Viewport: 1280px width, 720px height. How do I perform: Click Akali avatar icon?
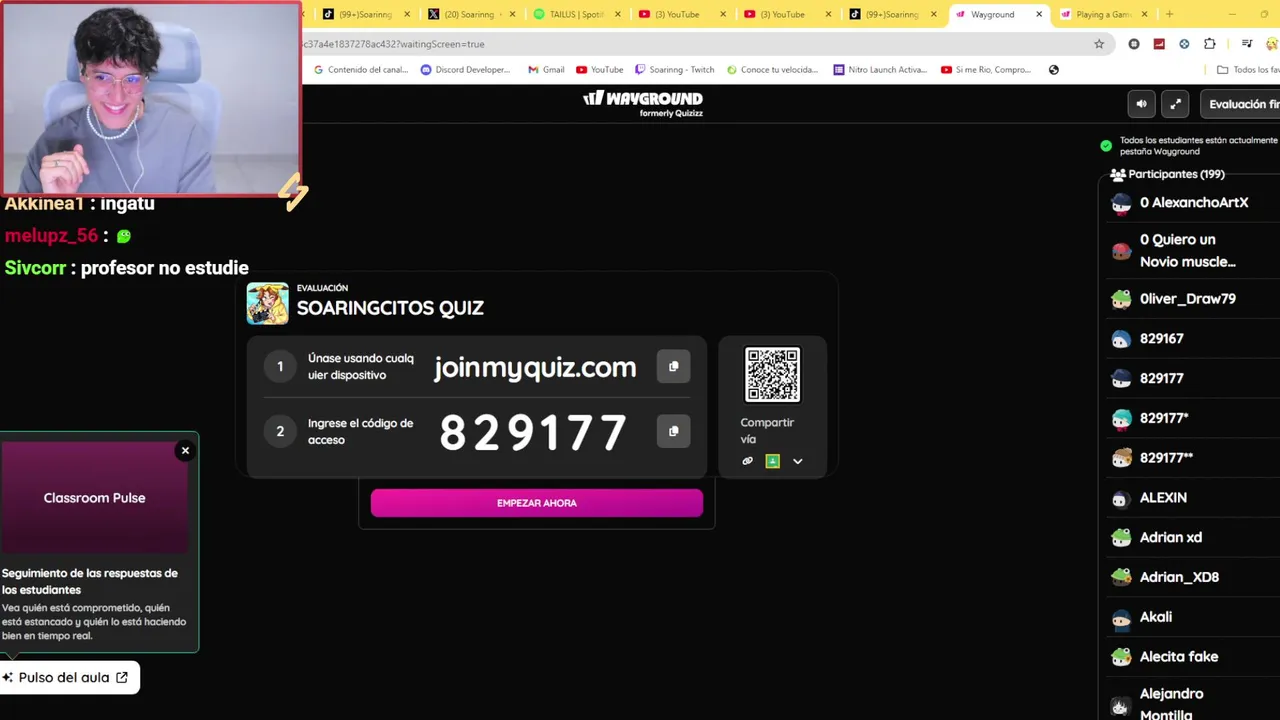1121,618
